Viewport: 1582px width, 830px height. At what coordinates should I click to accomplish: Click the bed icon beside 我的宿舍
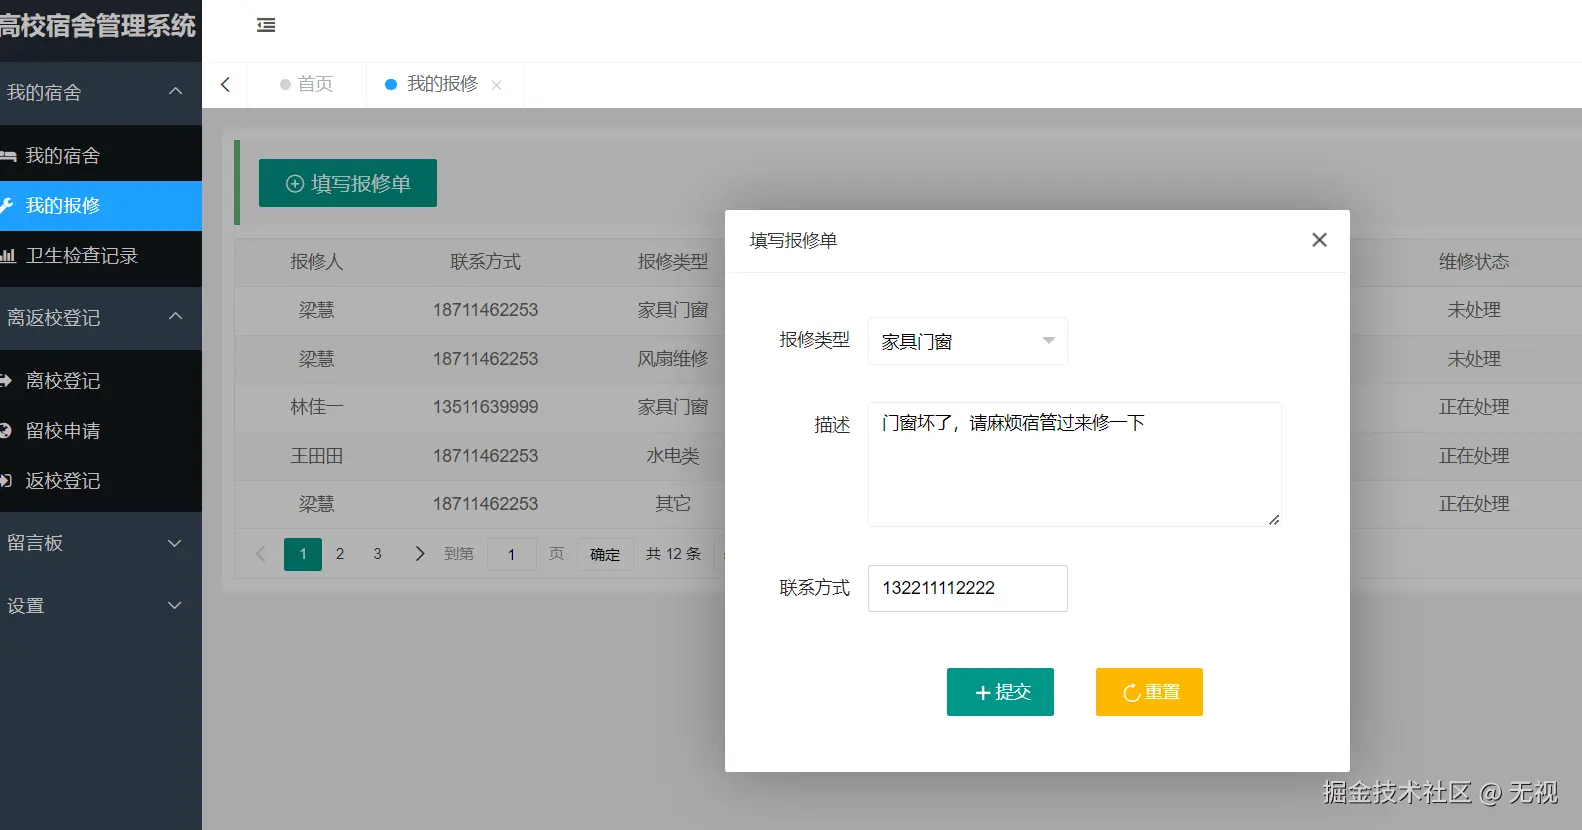point(8,156)
